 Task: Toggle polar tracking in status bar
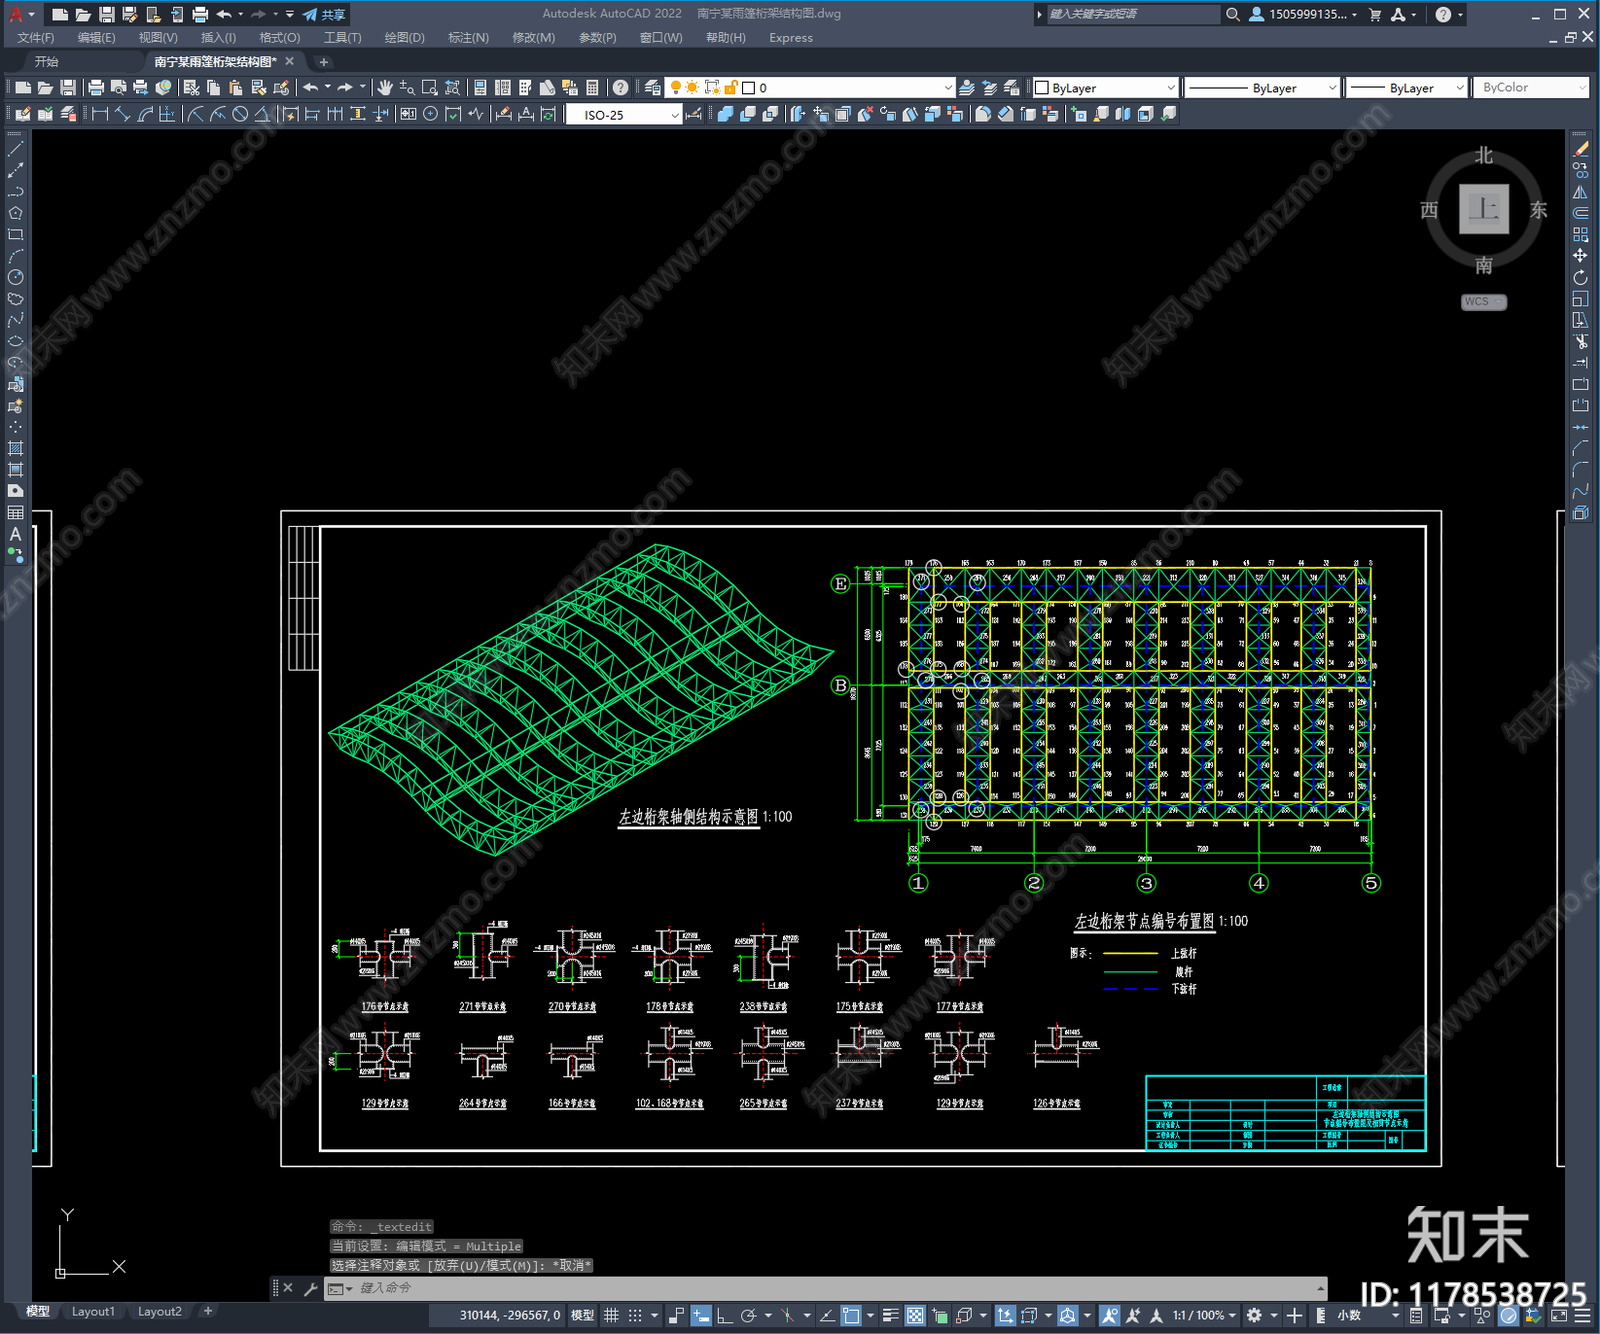[x=748, y=1315]
